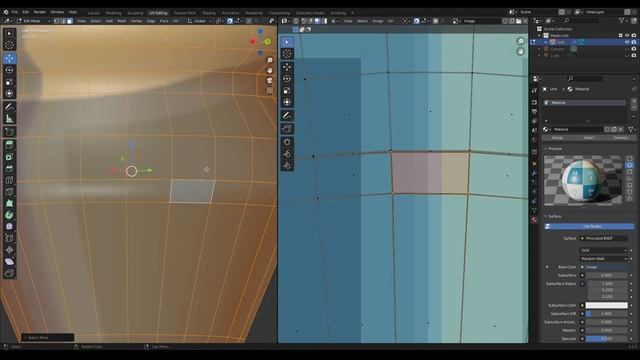640x360 pixels.
Task: Choose the UV editor Pinch tool
Action: (x=287, y=165)
